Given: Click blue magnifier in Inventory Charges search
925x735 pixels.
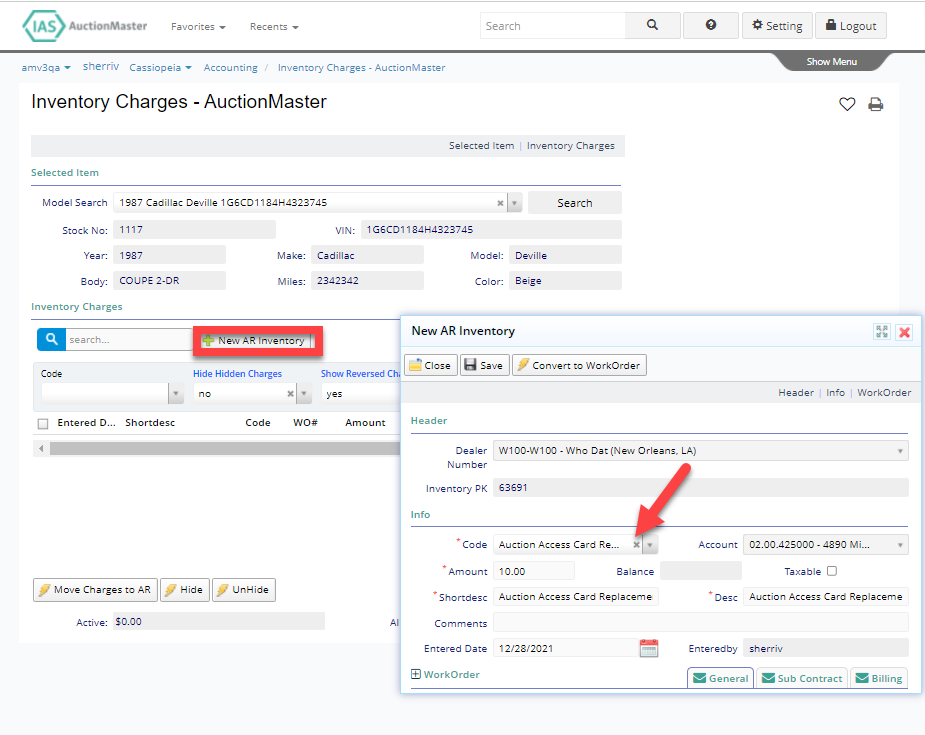Looking at the screenshot, I should (51, 339).
